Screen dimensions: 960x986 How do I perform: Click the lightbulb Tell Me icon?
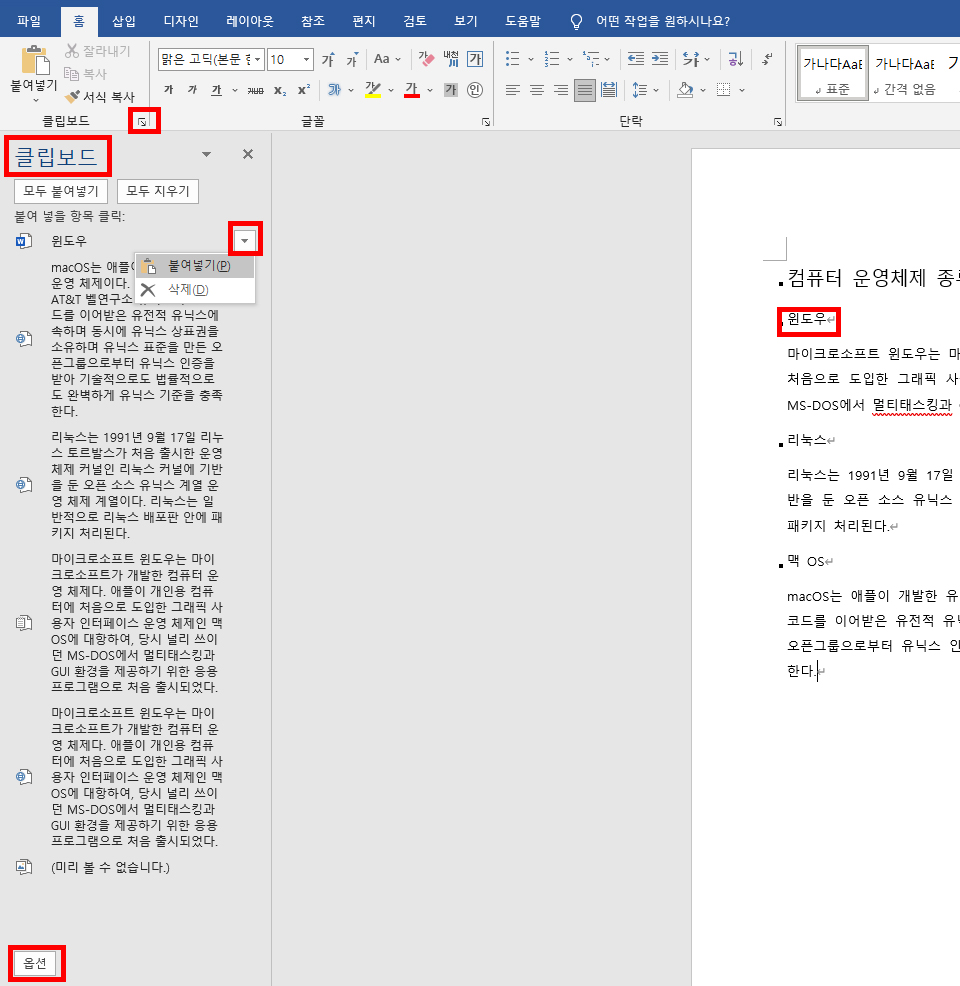tap(576, 22)
